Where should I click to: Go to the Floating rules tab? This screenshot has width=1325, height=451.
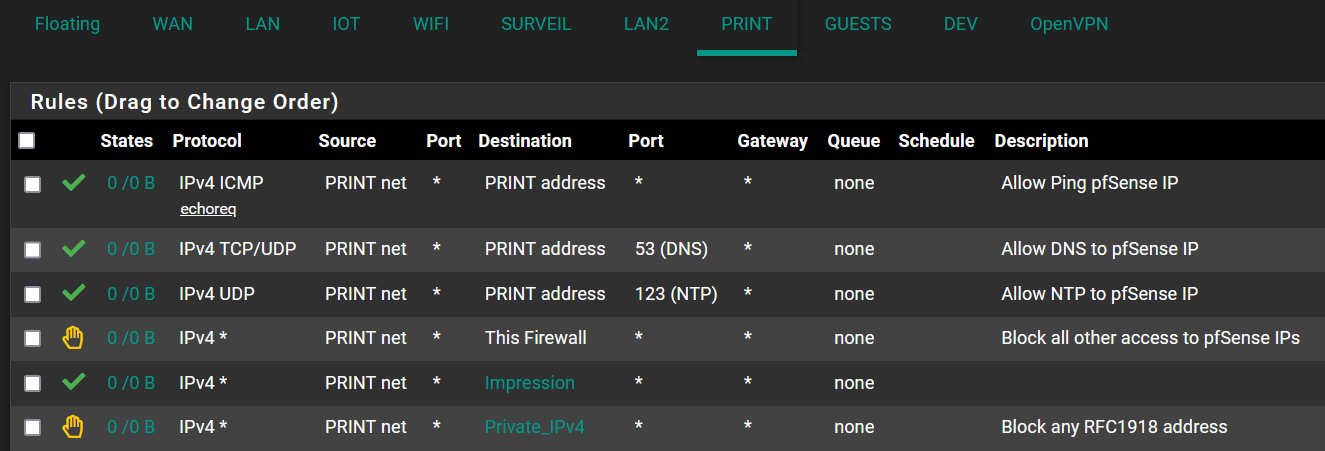[67, 24]
